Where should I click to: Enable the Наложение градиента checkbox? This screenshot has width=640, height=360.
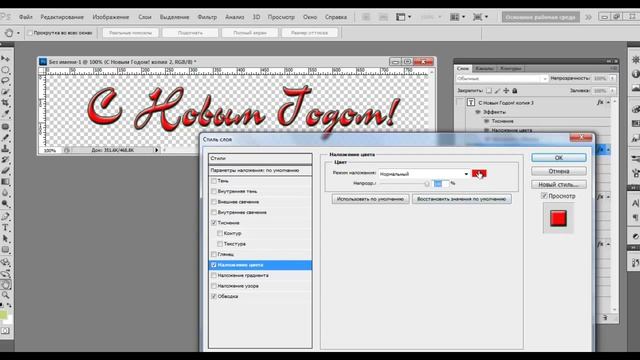[x=214, y=276]
